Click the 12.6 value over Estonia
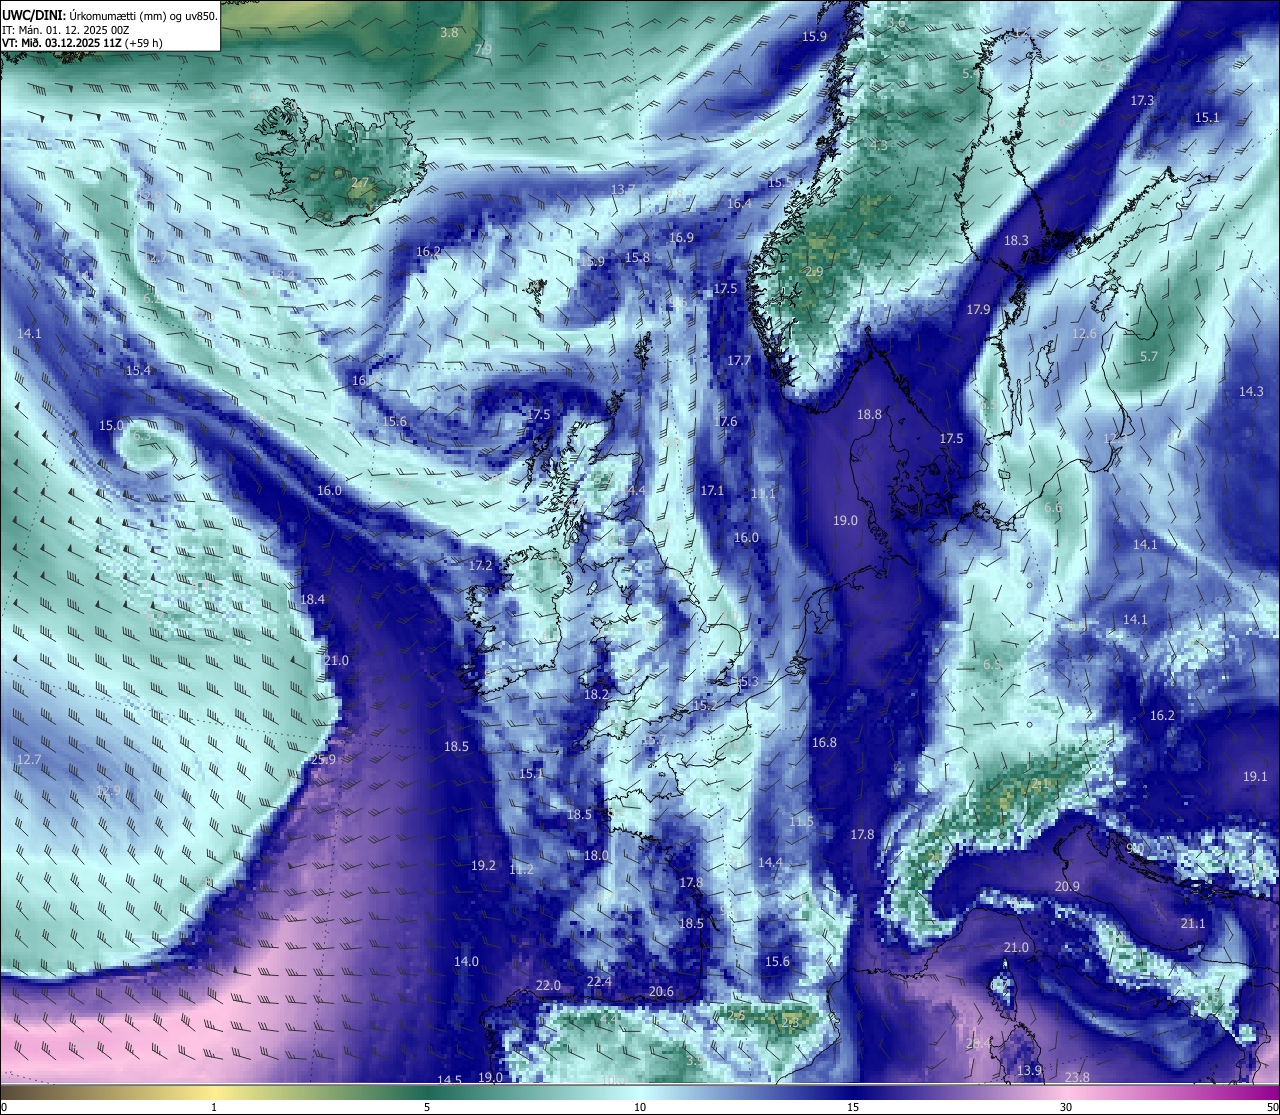The image size is (1280, 1115). coord(1084,334)
